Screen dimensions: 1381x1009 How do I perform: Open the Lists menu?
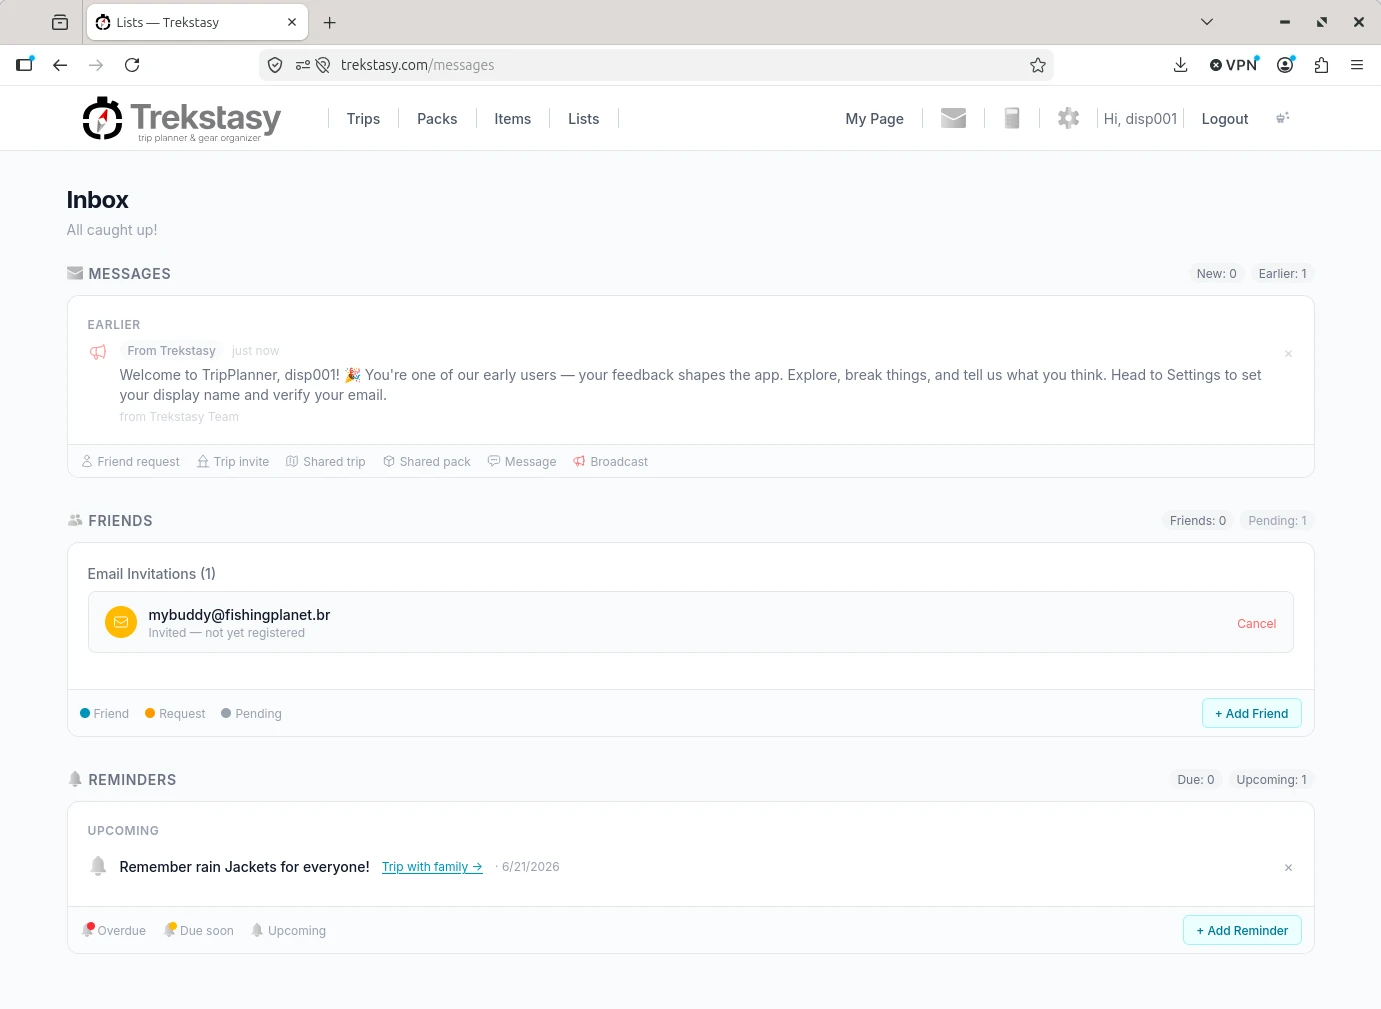click(x=583, y=119)
